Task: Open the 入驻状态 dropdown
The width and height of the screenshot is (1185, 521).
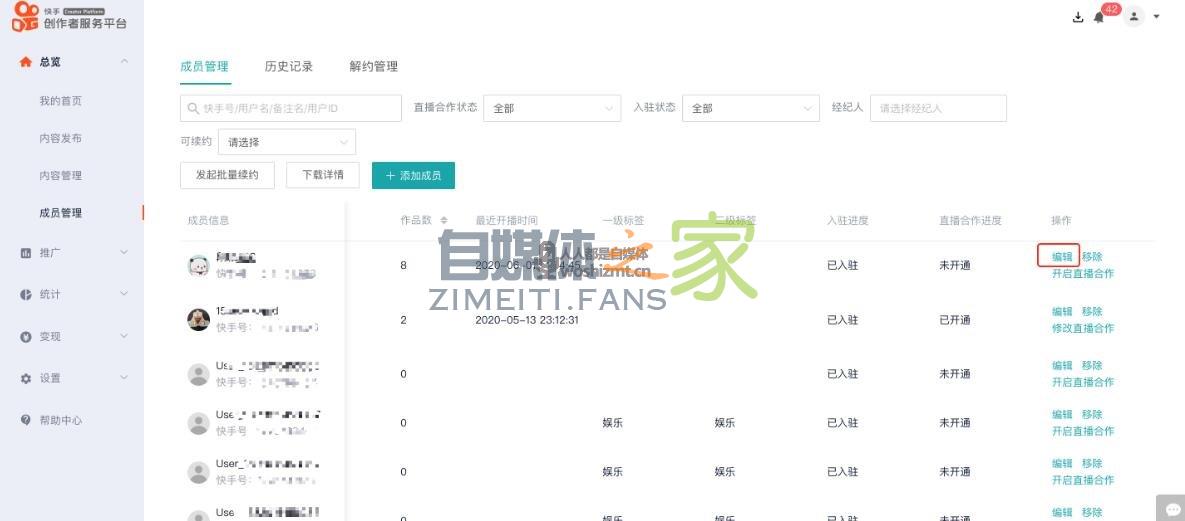Action: tap(751, 108)
